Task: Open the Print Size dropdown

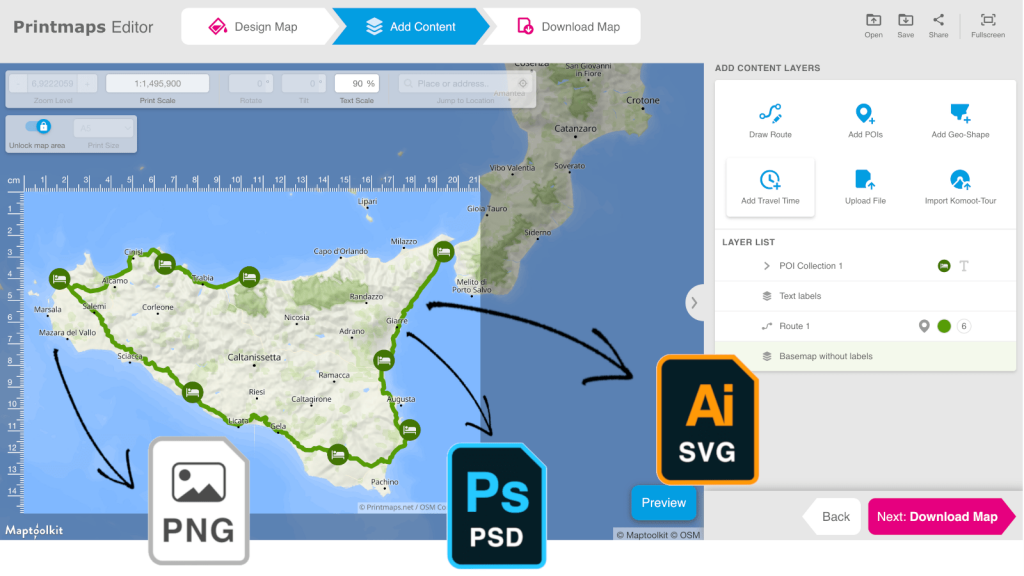Action: (x=103, y=128)
